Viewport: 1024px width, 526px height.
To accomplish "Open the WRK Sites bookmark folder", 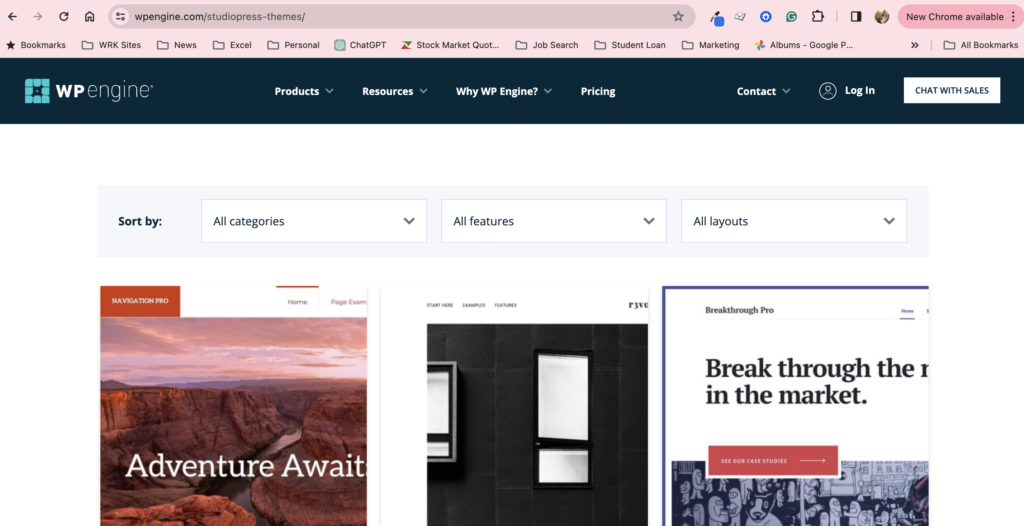I will (111, 45).
